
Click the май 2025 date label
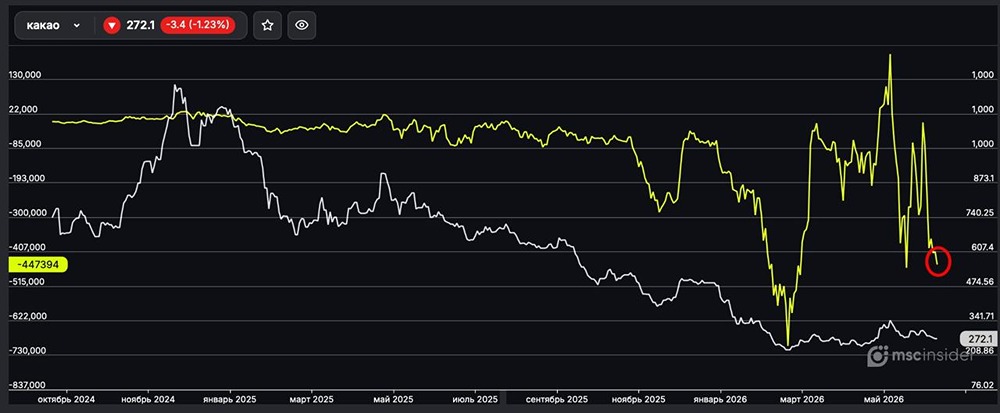pos(393,400)
